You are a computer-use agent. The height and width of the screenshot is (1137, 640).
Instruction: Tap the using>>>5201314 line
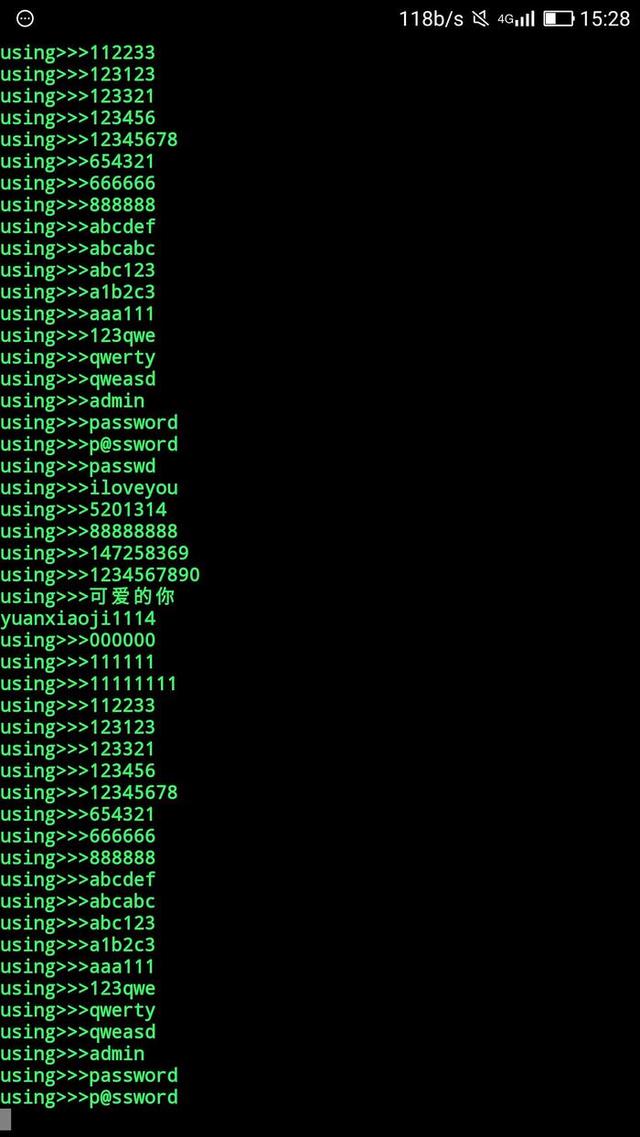[x=83, y=510]
